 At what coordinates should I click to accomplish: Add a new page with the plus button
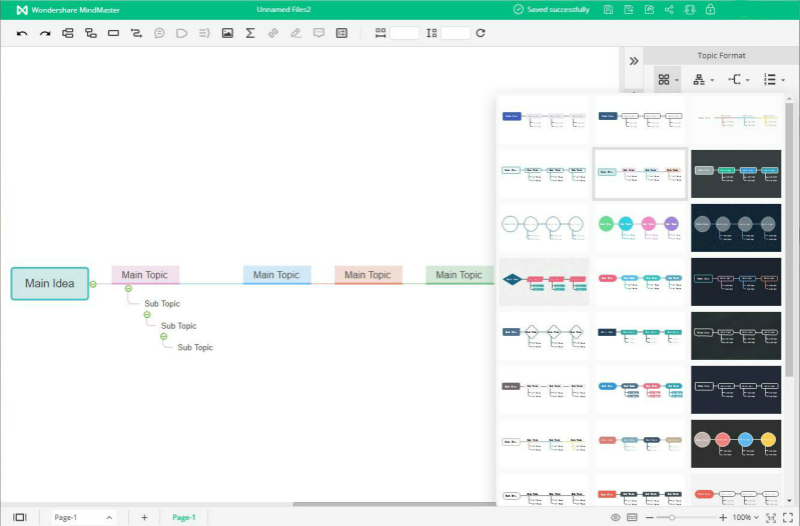click(144, 517)
